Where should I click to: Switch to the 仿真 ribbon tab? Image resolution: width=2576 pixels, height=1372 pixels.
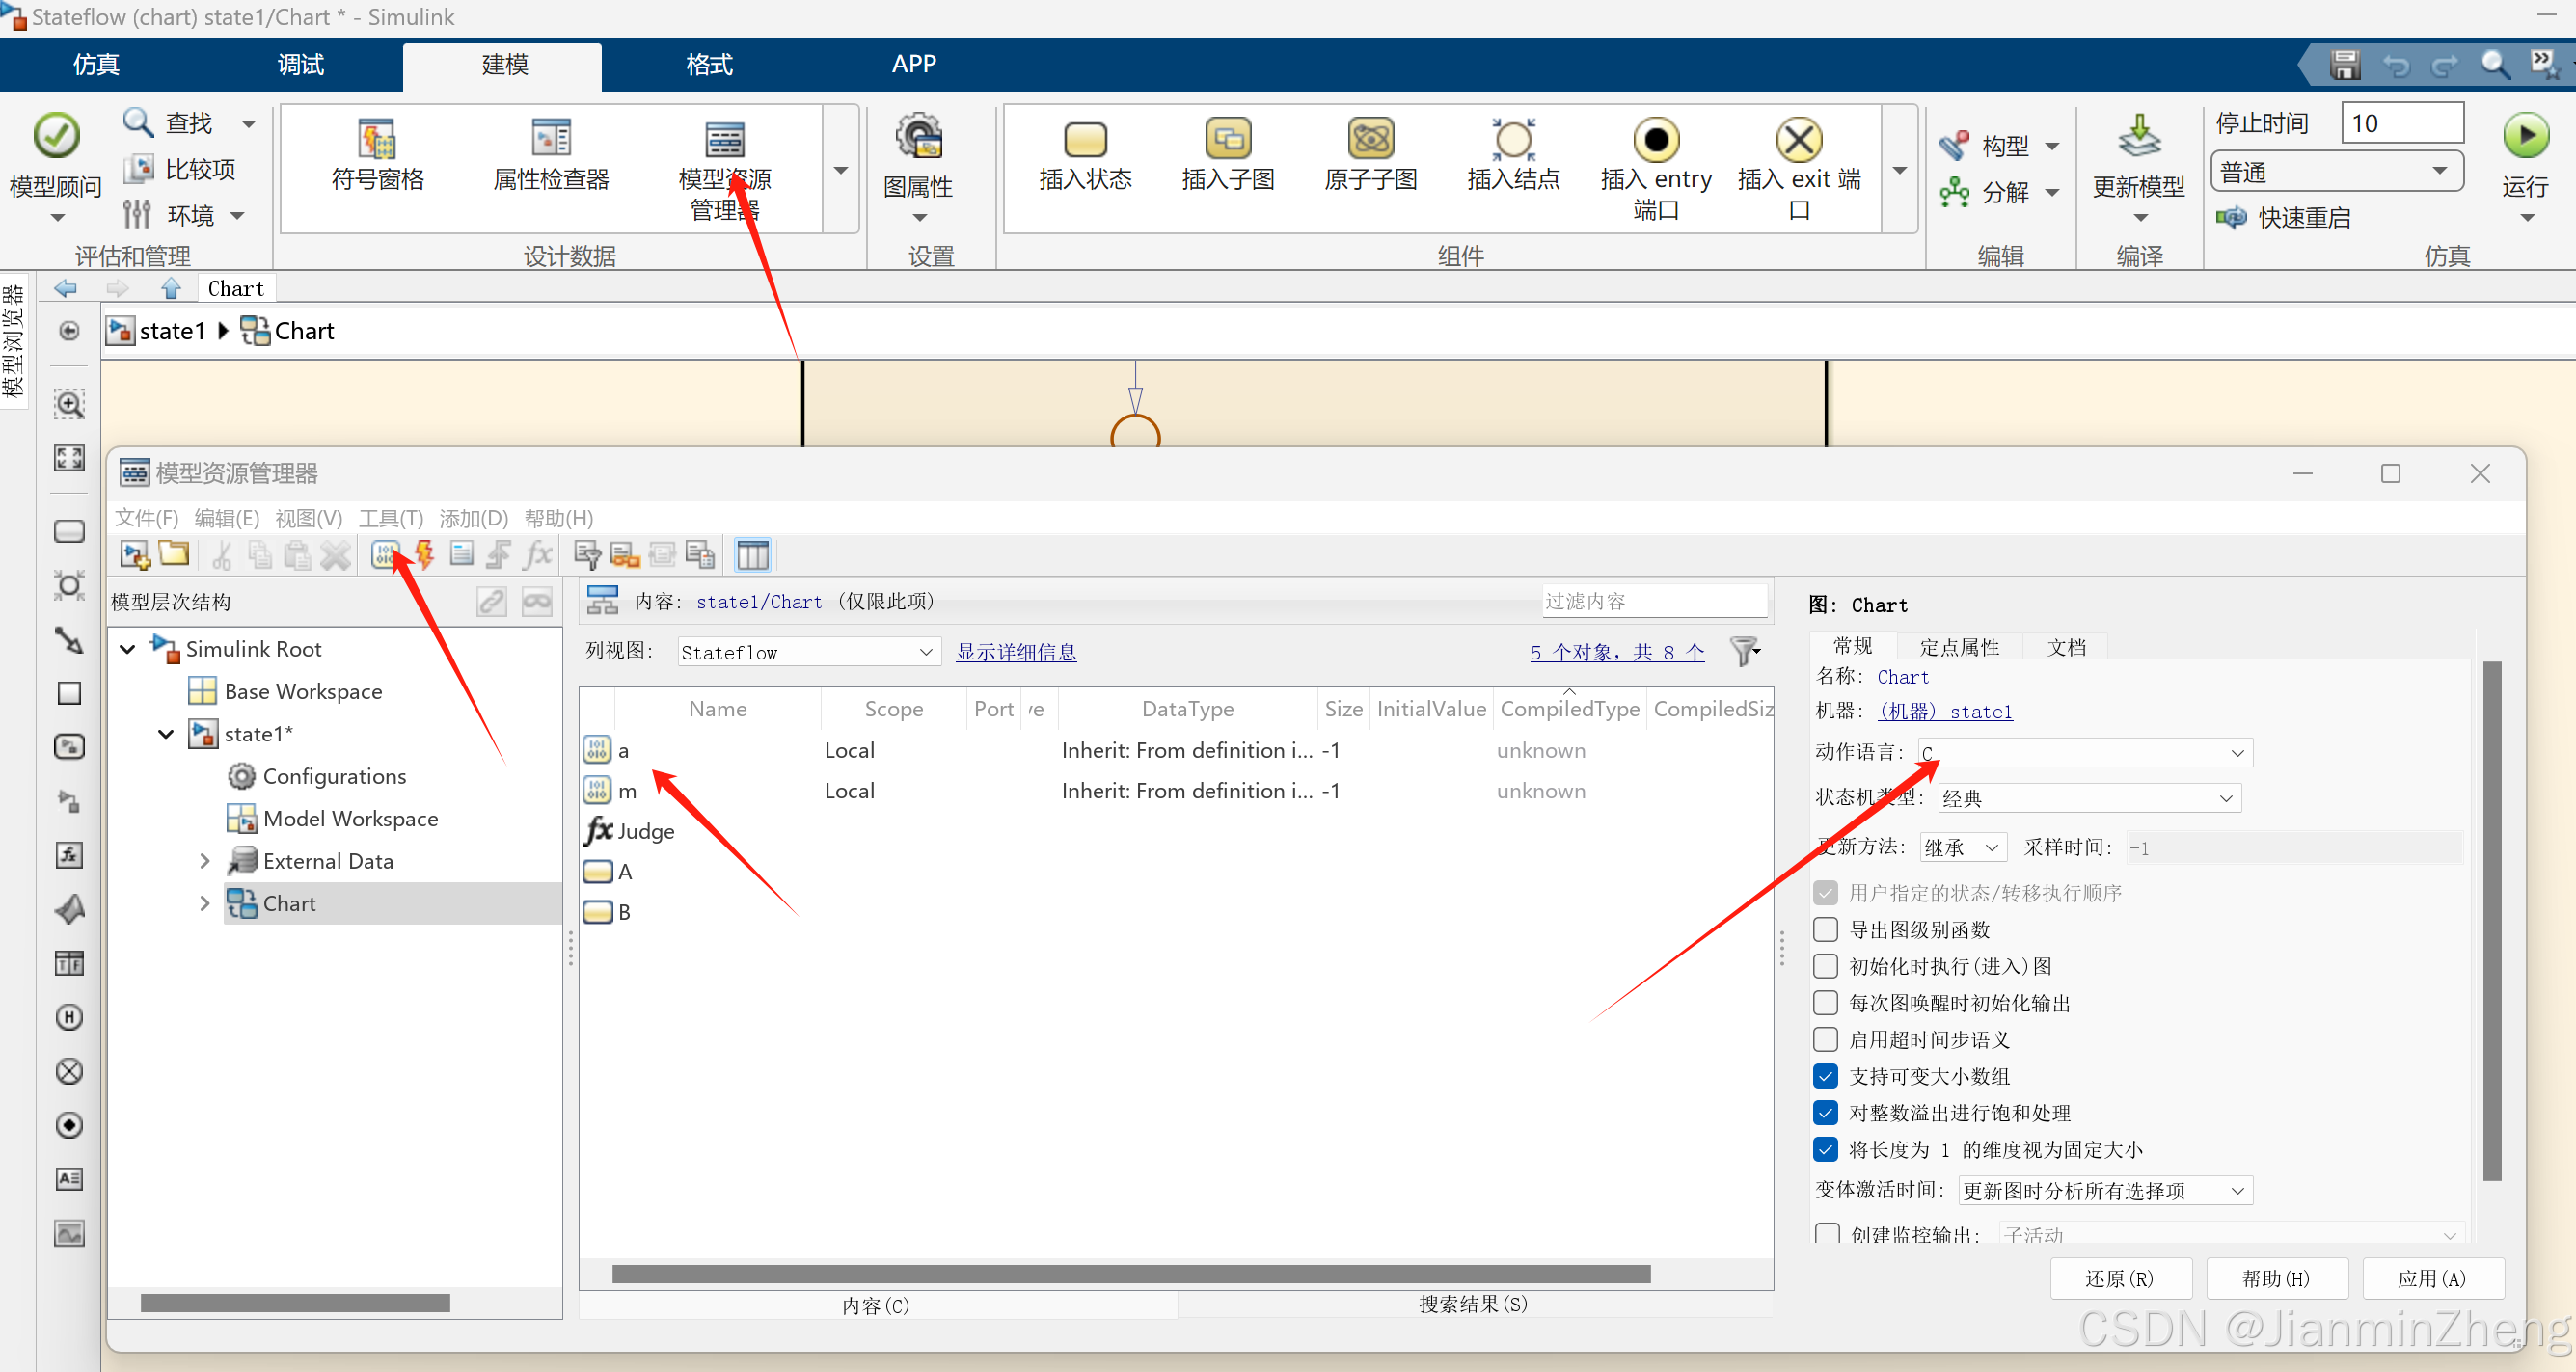(96, 64)
